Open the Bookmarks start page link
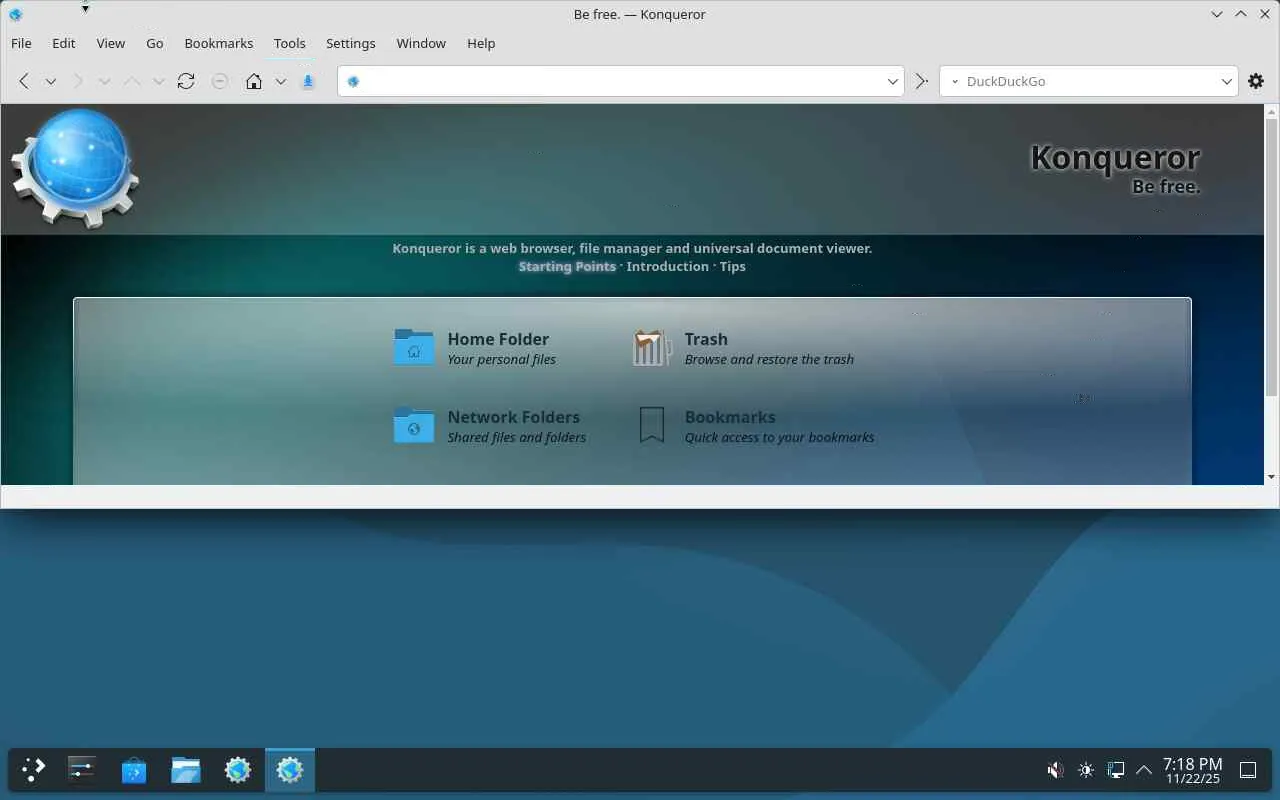 coord(730,417)
